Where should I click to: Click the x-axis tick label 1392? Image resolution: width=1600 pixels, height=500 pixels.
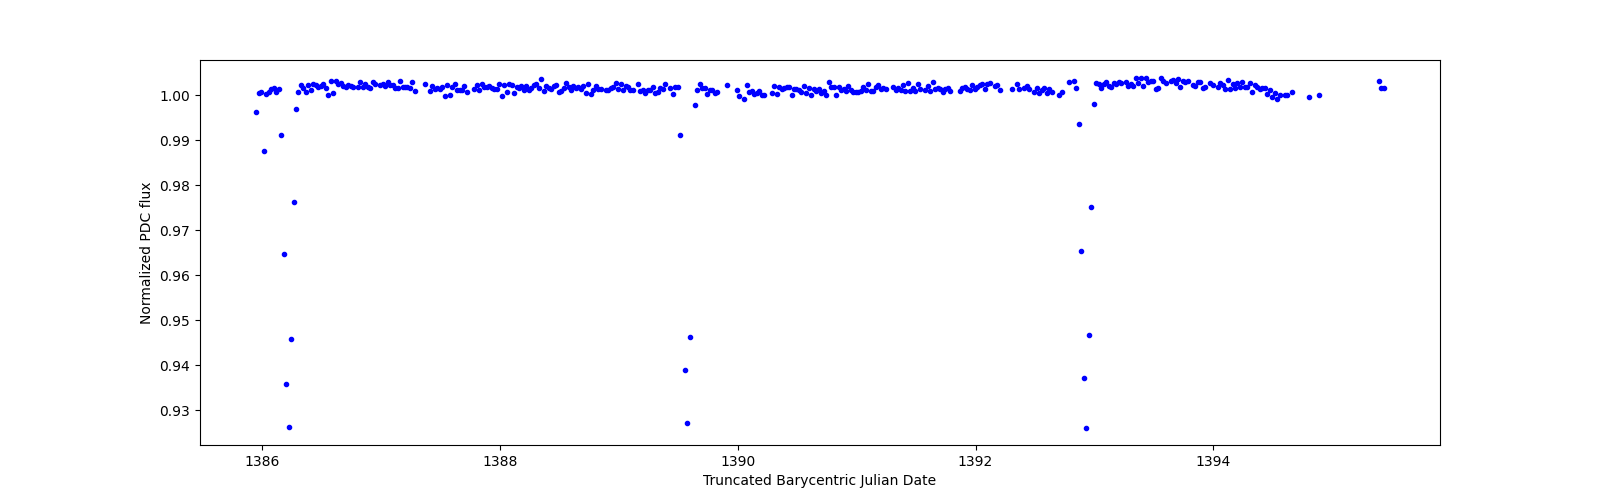coord(975,461)
